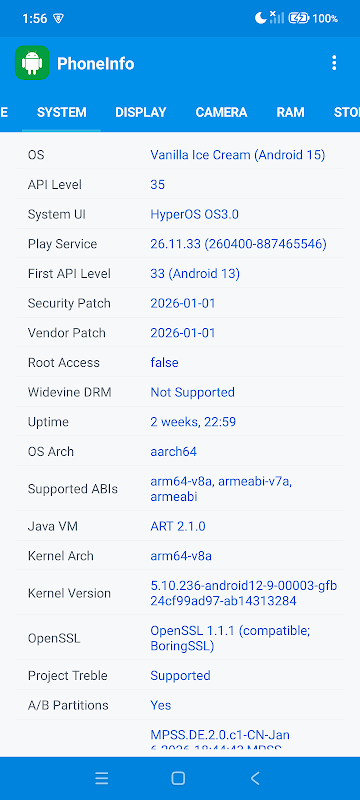Tap the signal strength status icon
This screenshot has height=800, width=360.
pos(276,18)
